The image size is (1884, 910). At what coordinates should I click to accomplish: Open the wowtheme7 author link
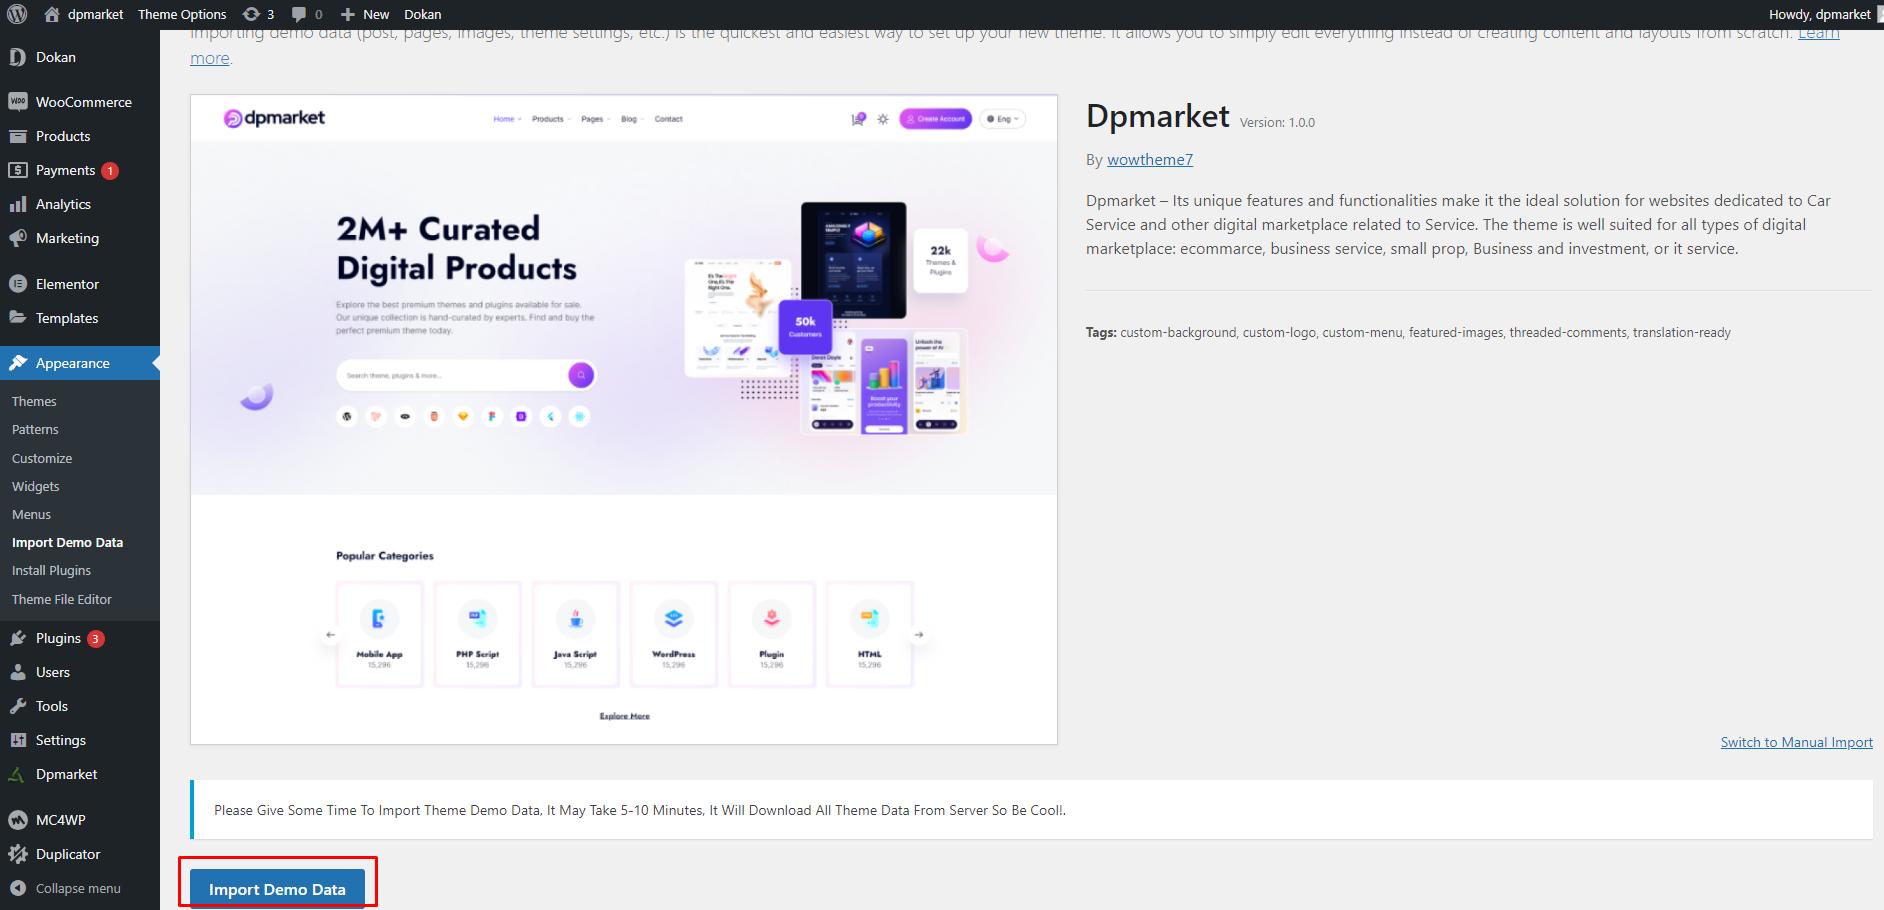[1150, 159]
